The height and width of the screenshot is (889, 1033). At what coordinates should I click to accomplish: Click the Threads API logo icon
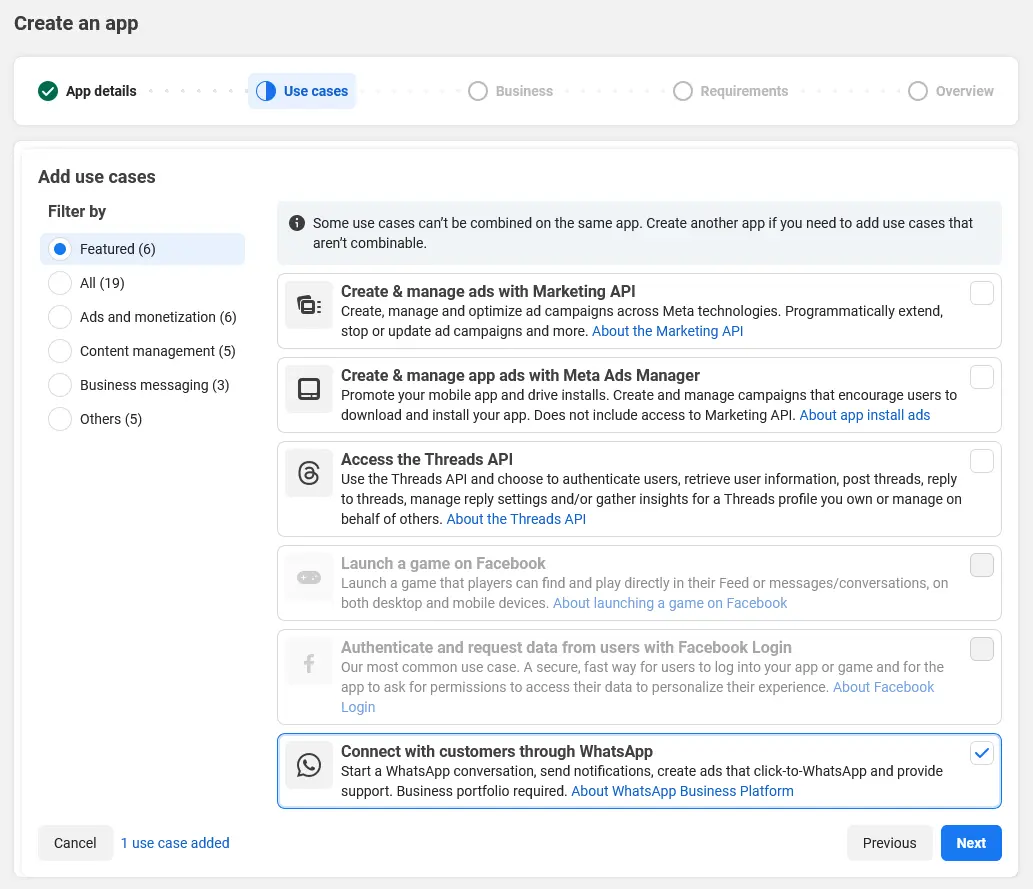(x=309, y=473)
